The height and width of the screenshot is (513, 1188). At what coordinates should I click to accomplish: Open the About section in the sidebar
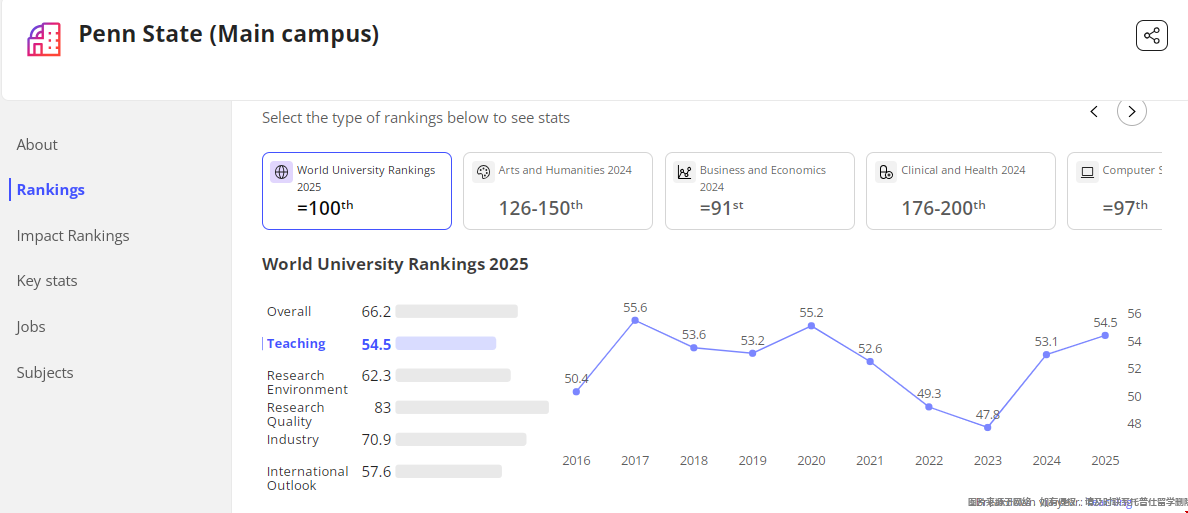click(37, 145)
